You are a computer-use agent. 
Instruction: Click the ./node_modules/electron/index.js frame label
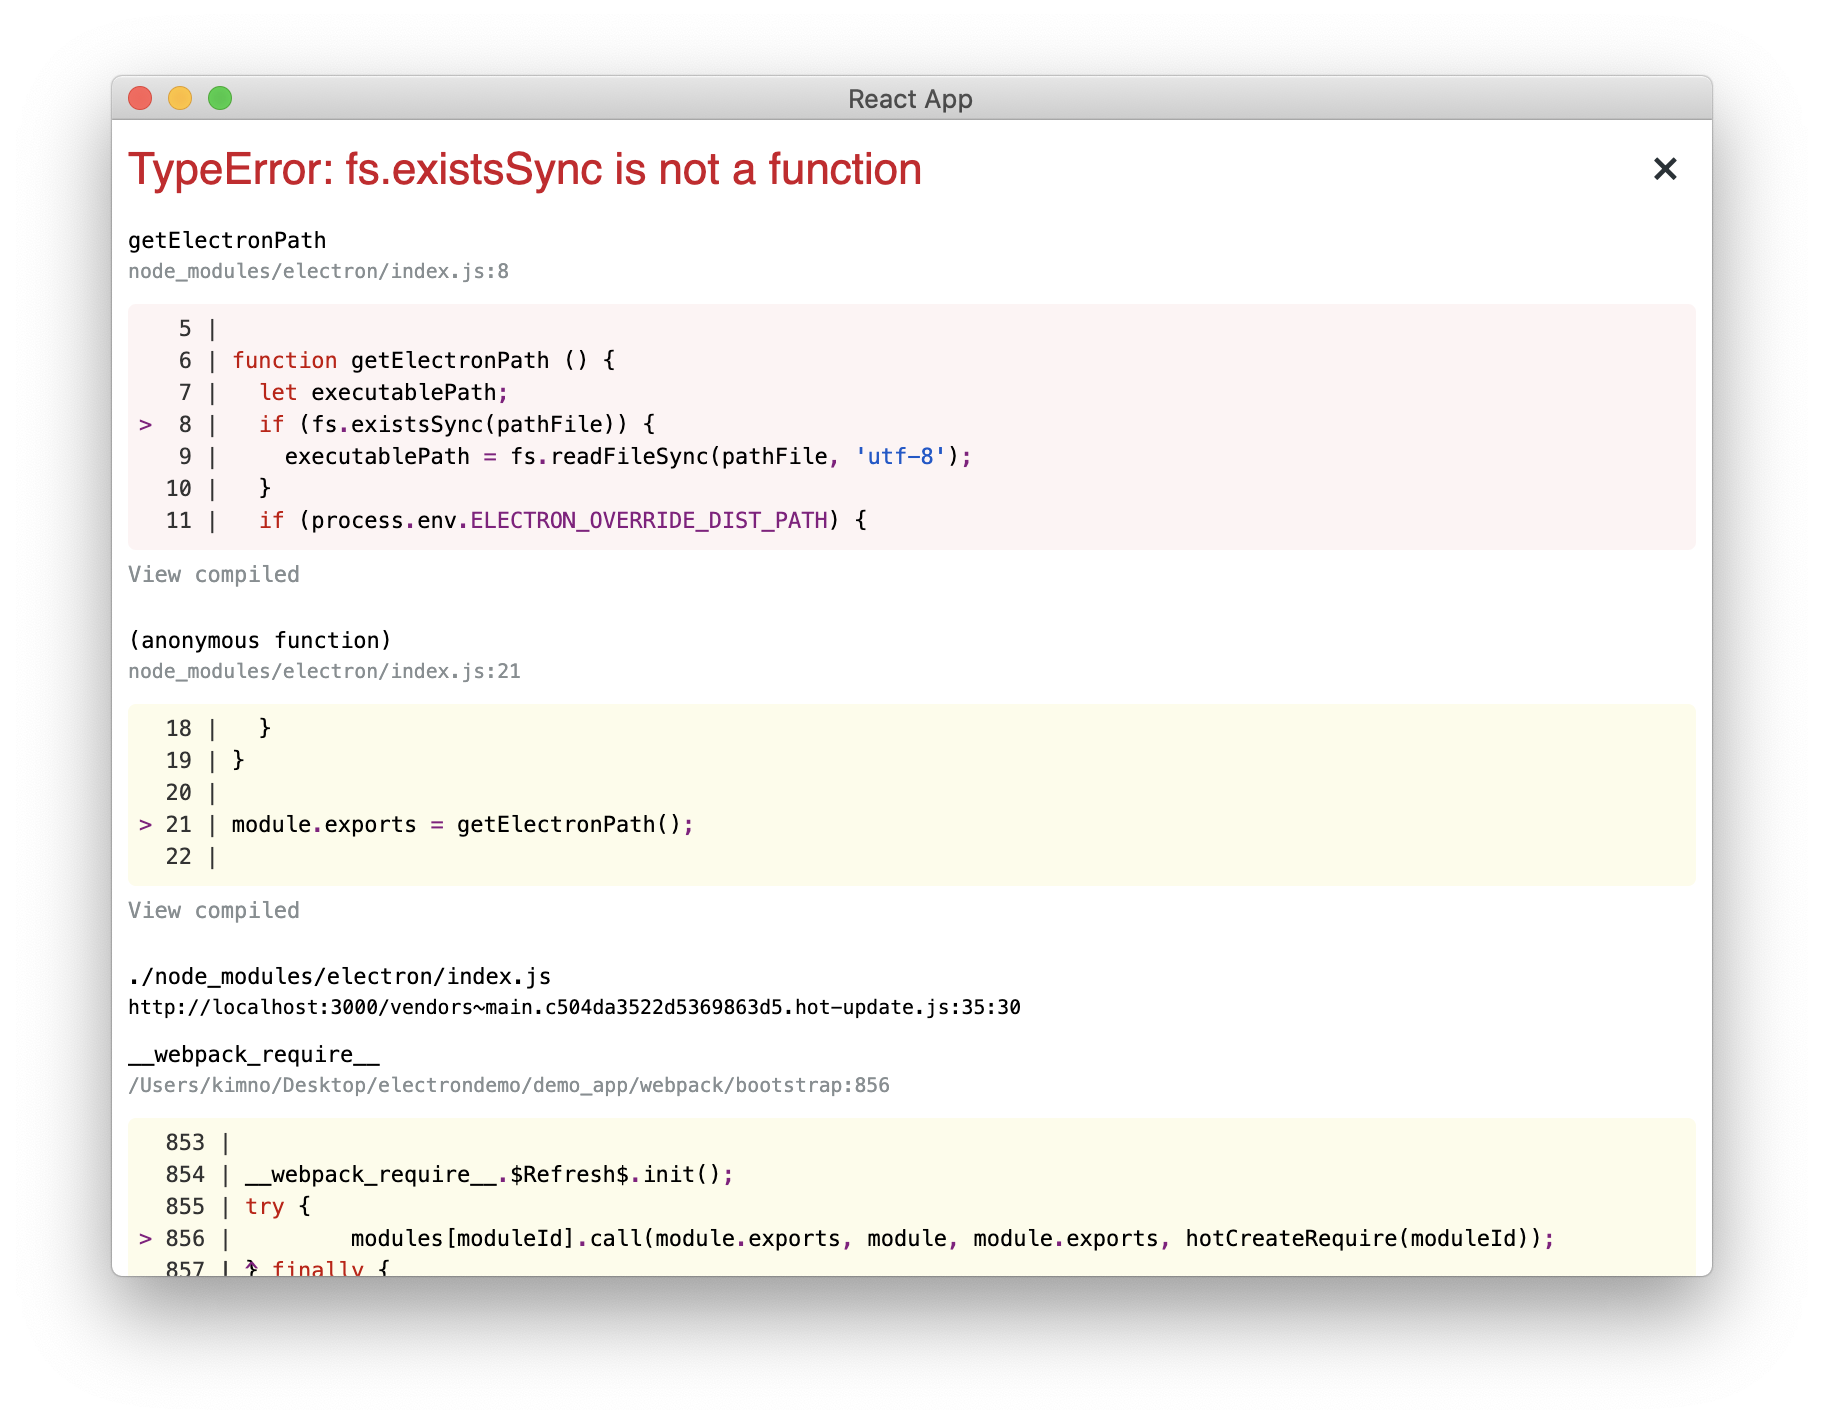pos(340,976)
